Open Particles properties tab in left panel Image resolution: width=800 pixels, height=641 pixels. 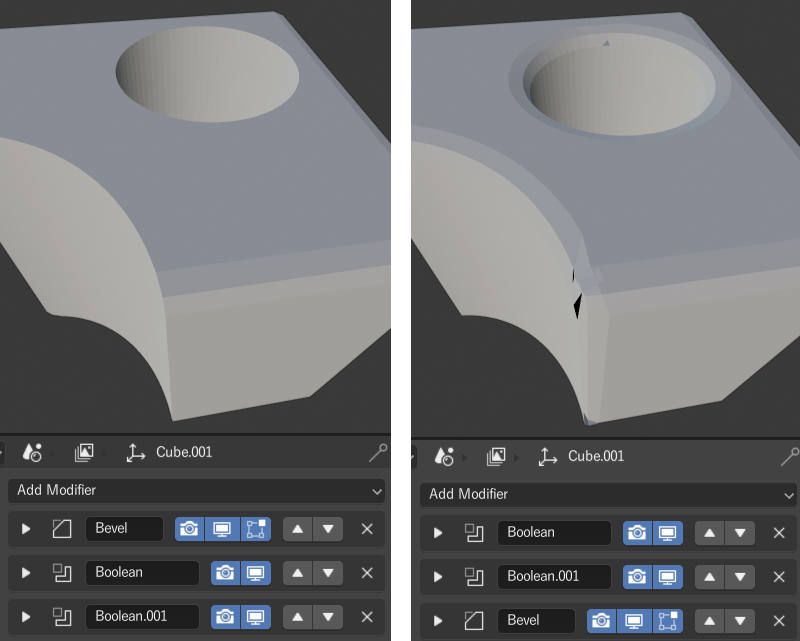pyautogui.click(x=32, y=452)
